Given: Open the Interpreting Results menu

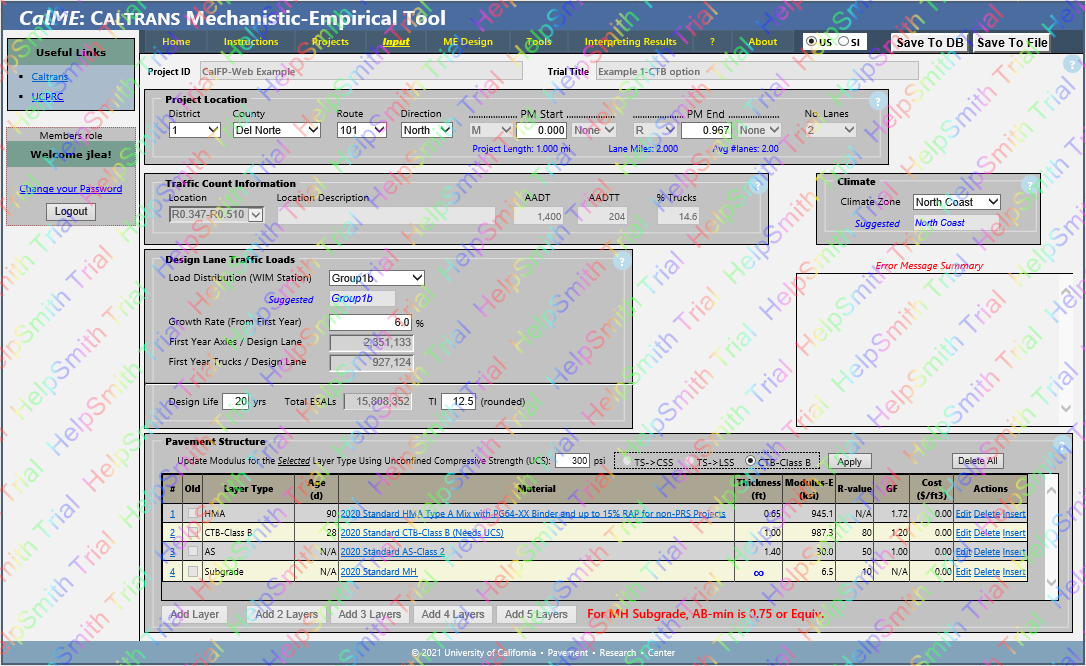Looking at the screenshot, I should (x=630, y=42).
